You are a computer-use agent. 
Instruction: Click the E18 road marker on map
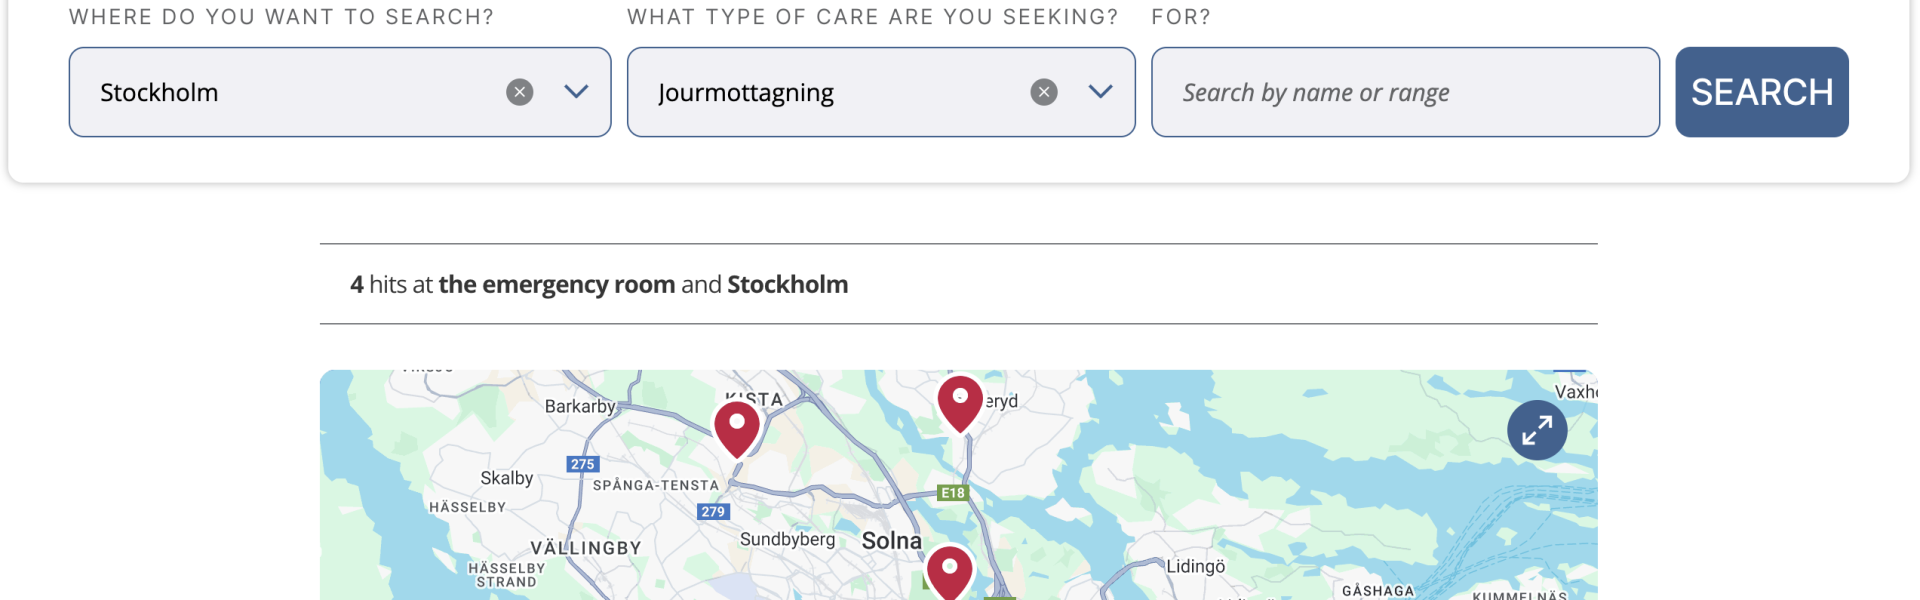[x=953, y=493]
